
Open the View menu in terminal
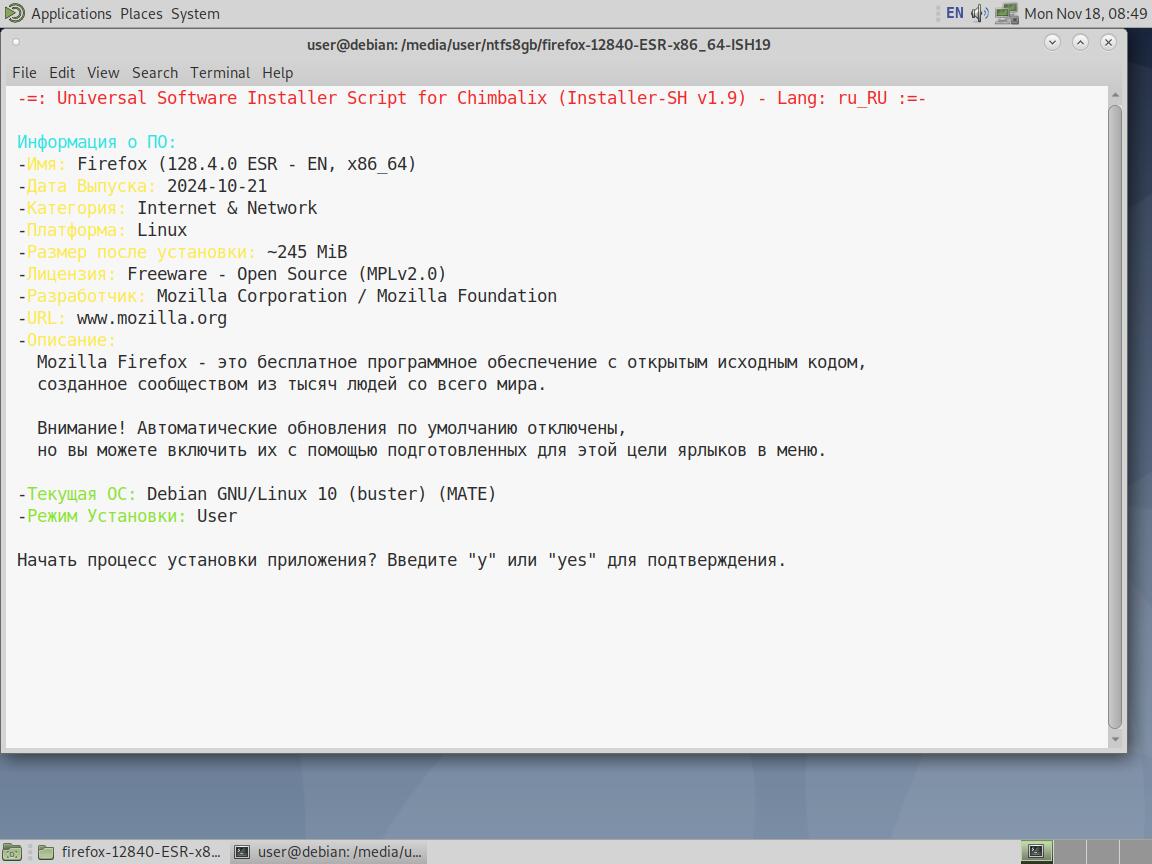pos(103,73)
